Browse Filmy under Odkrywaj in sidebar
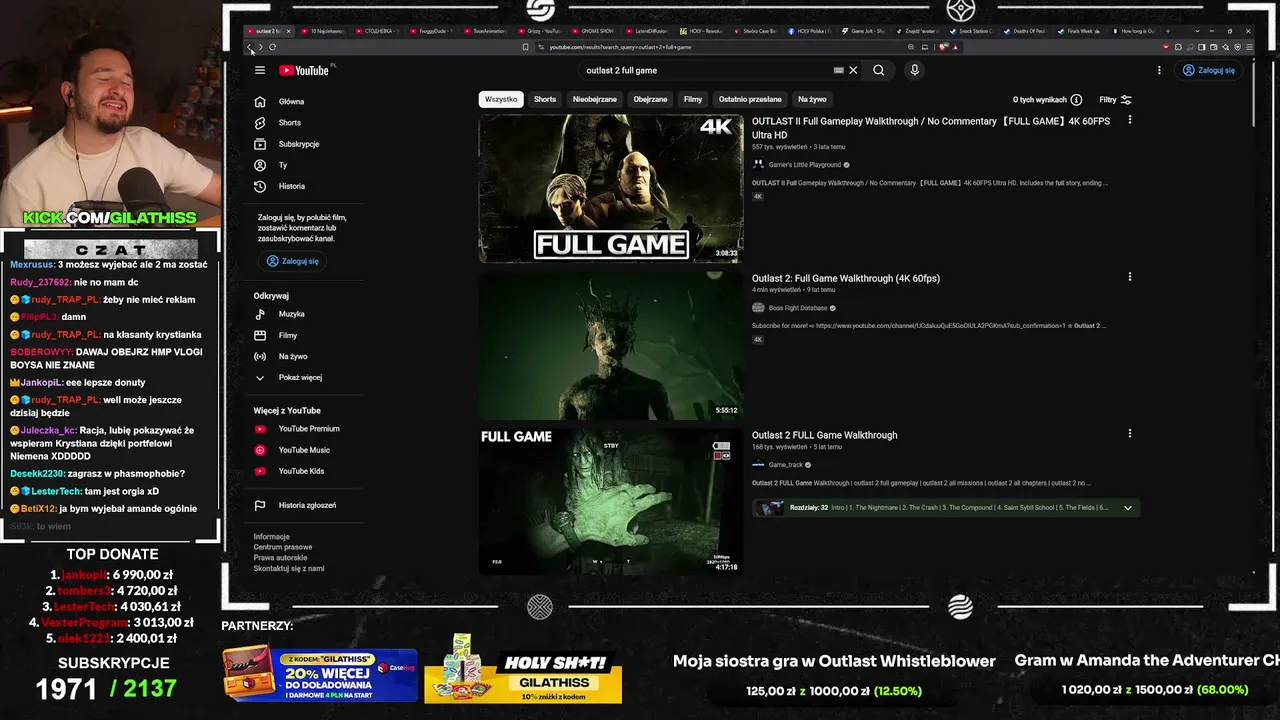 tap(287, 335)
